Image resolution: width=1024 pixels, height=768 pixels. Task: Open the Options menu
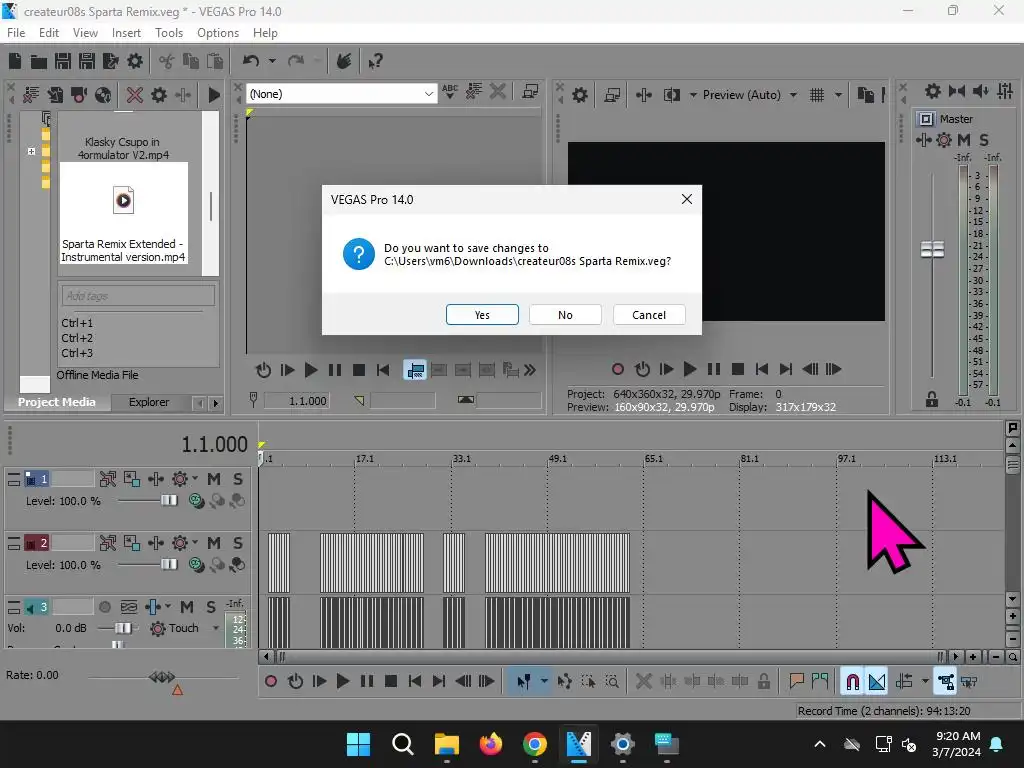(x=217, y=33)
